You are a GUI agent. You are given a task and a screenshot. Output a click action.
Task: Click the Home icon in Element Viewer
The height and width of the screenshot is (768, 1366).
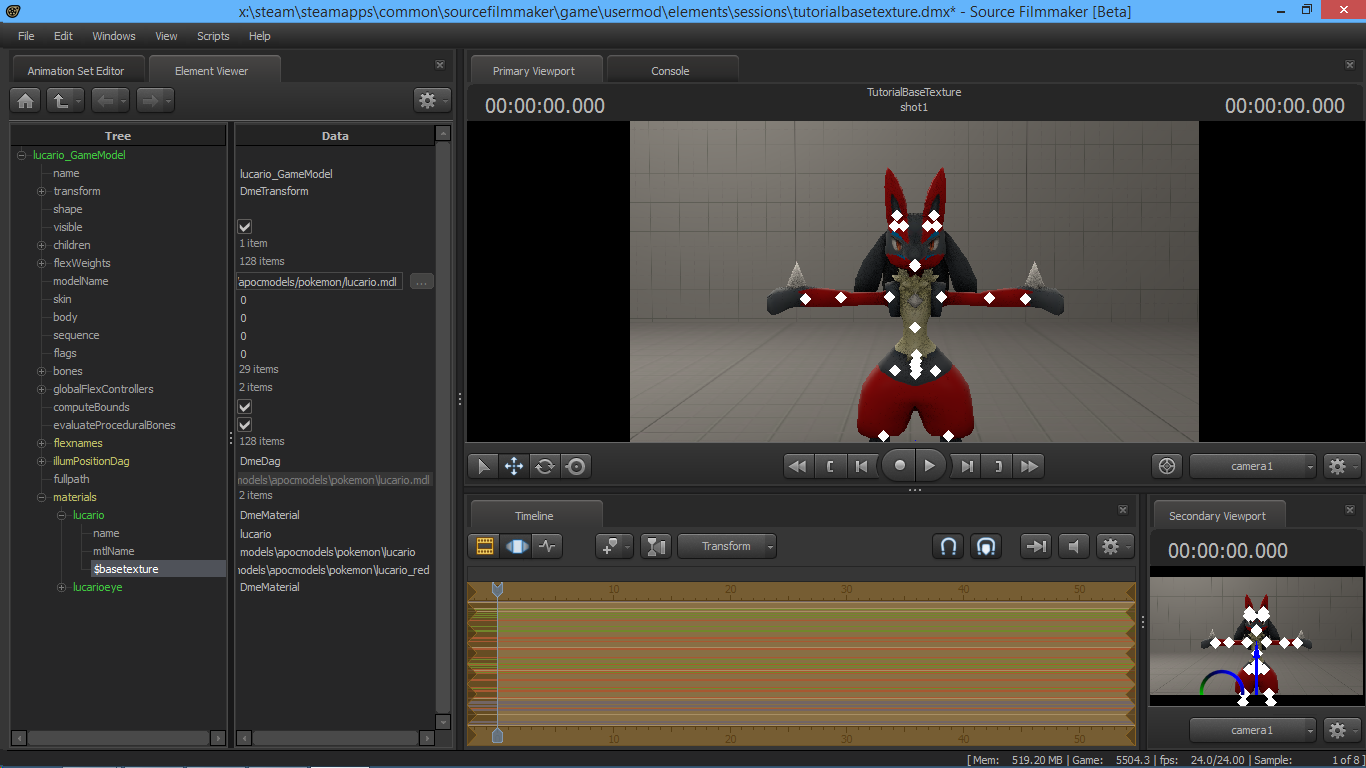pyautogui.click(x=26, y=100)
